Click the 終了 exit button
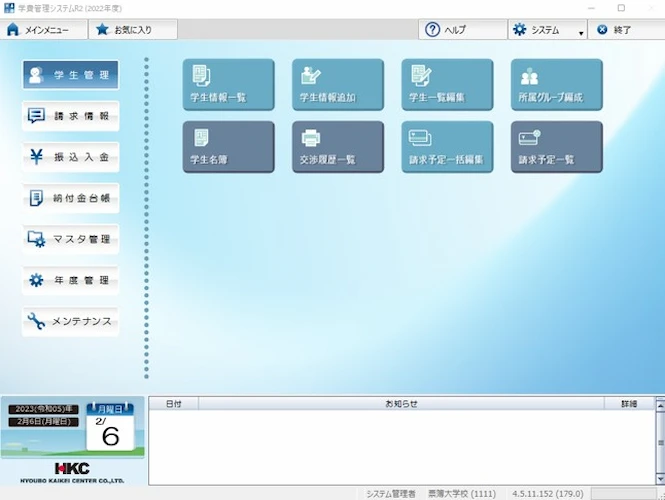Viewport: 665px width, 500px height. click(x=626, y=30)
